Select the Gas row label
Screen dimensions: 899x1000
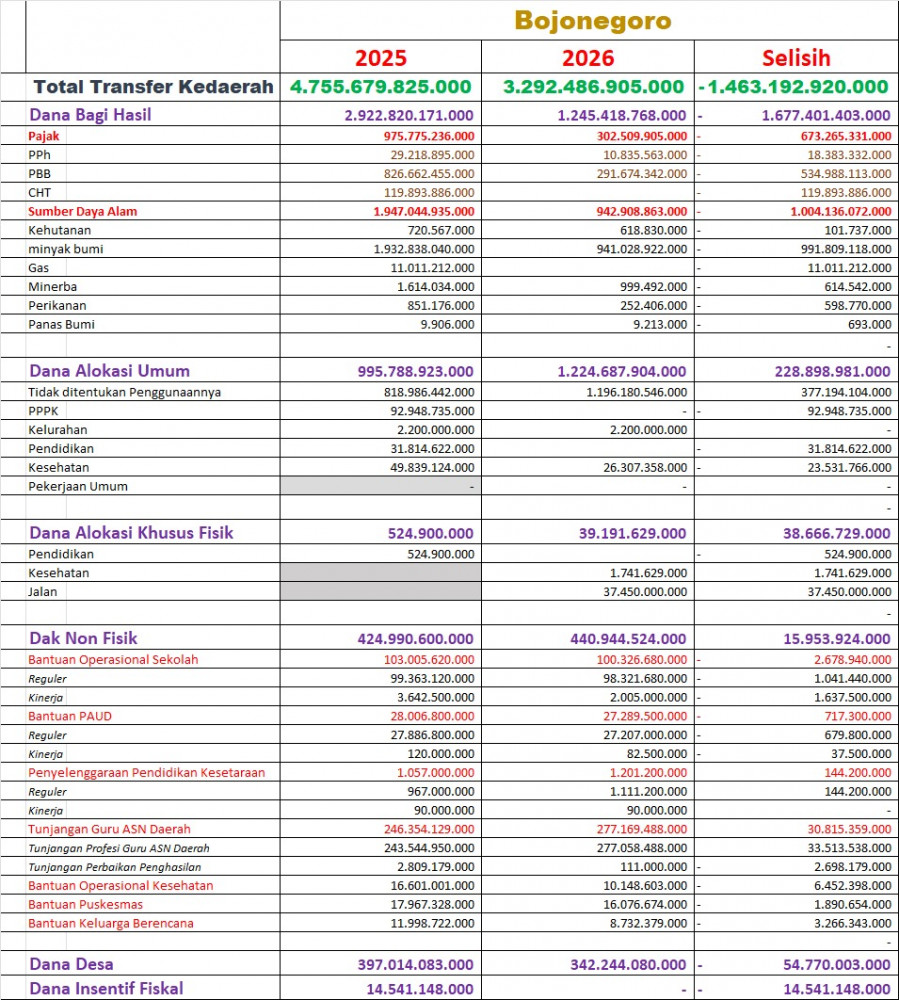point(38,268)
